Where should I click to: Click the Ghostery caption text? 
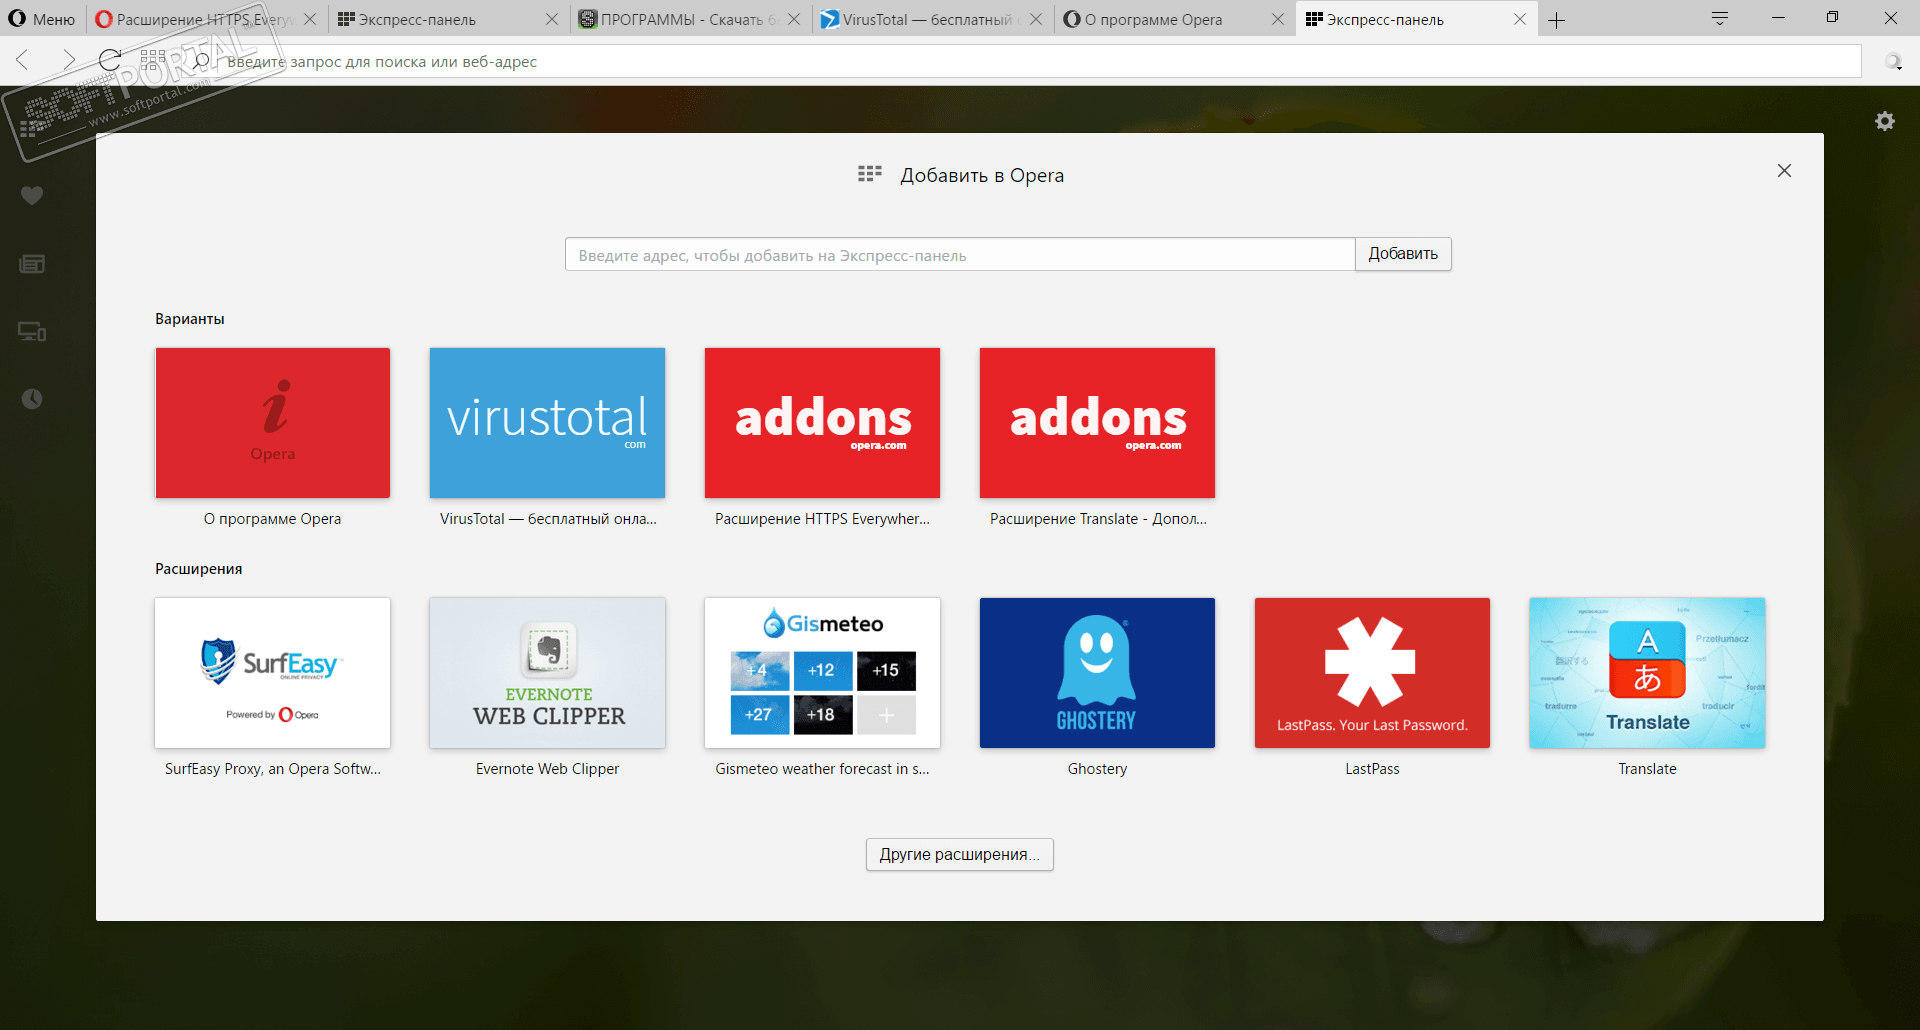[1097, 769]
